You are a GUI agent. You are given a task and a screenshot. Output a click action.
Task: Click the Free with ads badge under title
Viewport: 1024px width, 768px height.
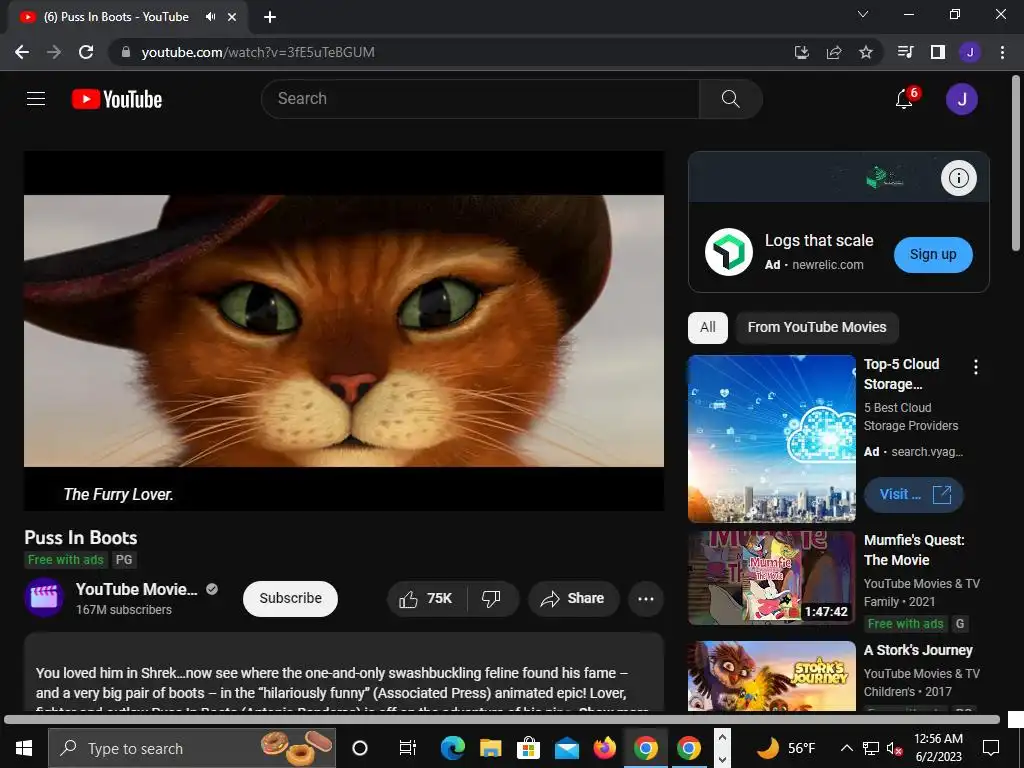click(65, 560)
